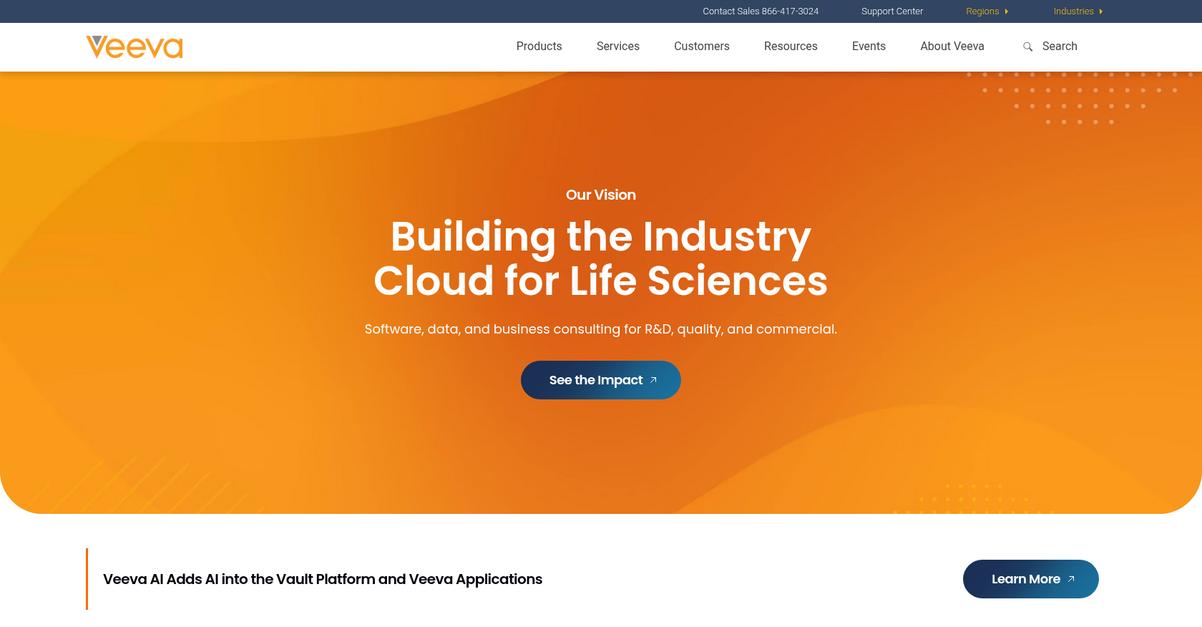Expand the Regions dropdown
This screenshot has height=627, width=1202.
(987, 11)
